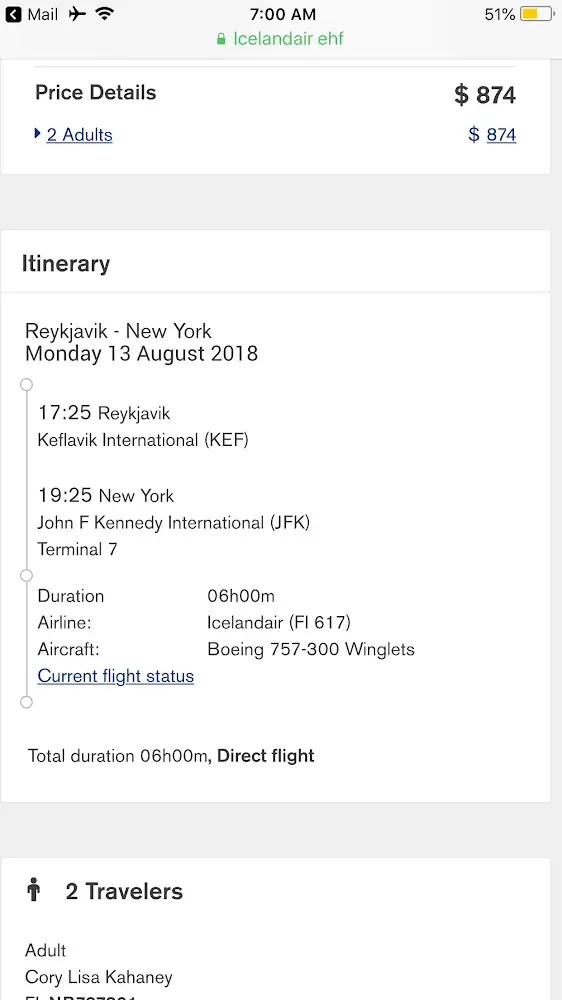
Task: Tap the battery indicator icon
Action: (536, 14)
